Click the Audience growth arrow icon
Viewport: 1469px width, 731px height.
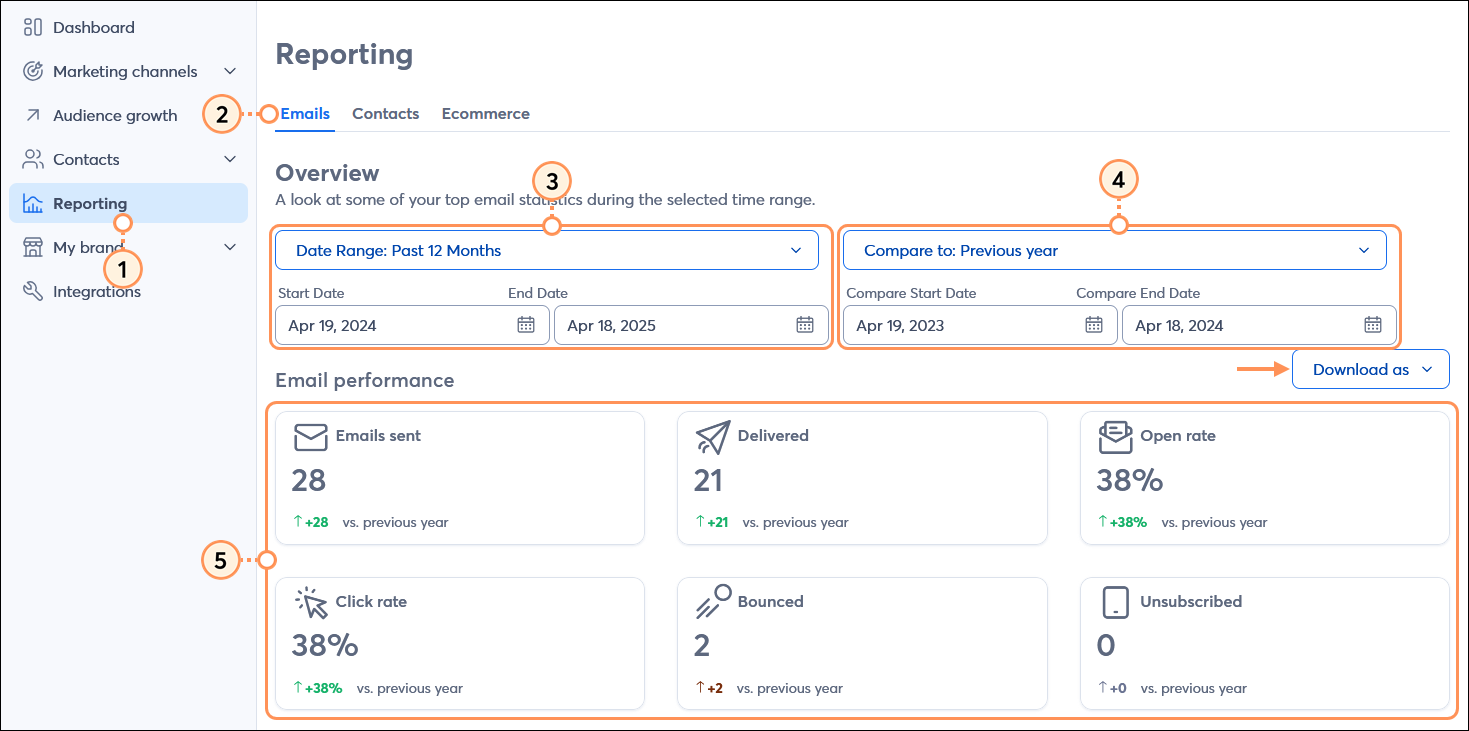click(33, 115)
